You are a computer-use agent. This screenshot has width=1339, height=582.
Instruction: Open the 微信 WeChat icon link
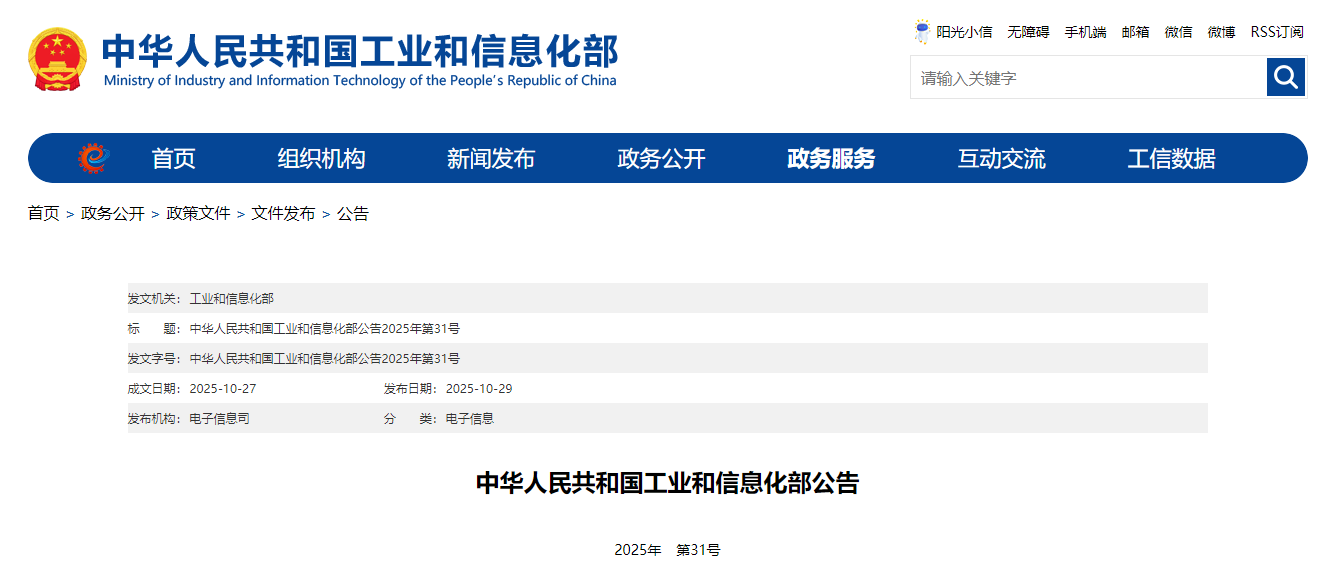(x=1178, y=31)
